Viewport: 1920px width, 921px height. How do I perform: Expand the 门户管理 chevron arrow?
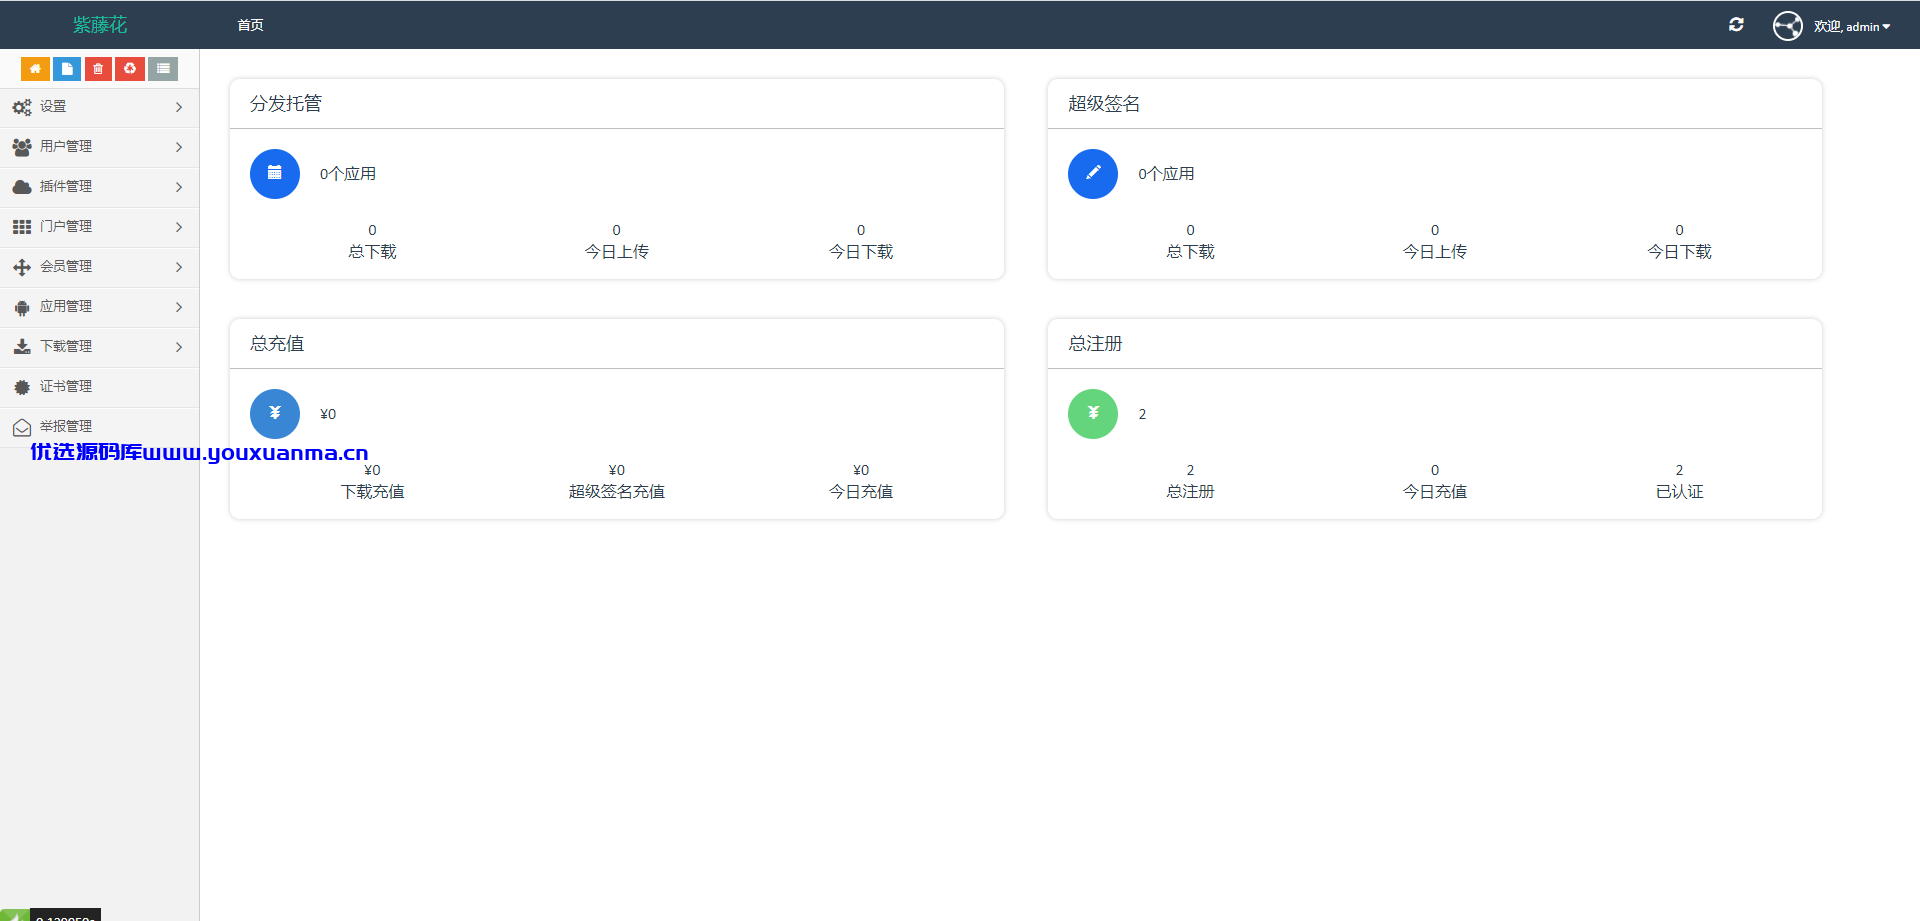pos(179,227)
